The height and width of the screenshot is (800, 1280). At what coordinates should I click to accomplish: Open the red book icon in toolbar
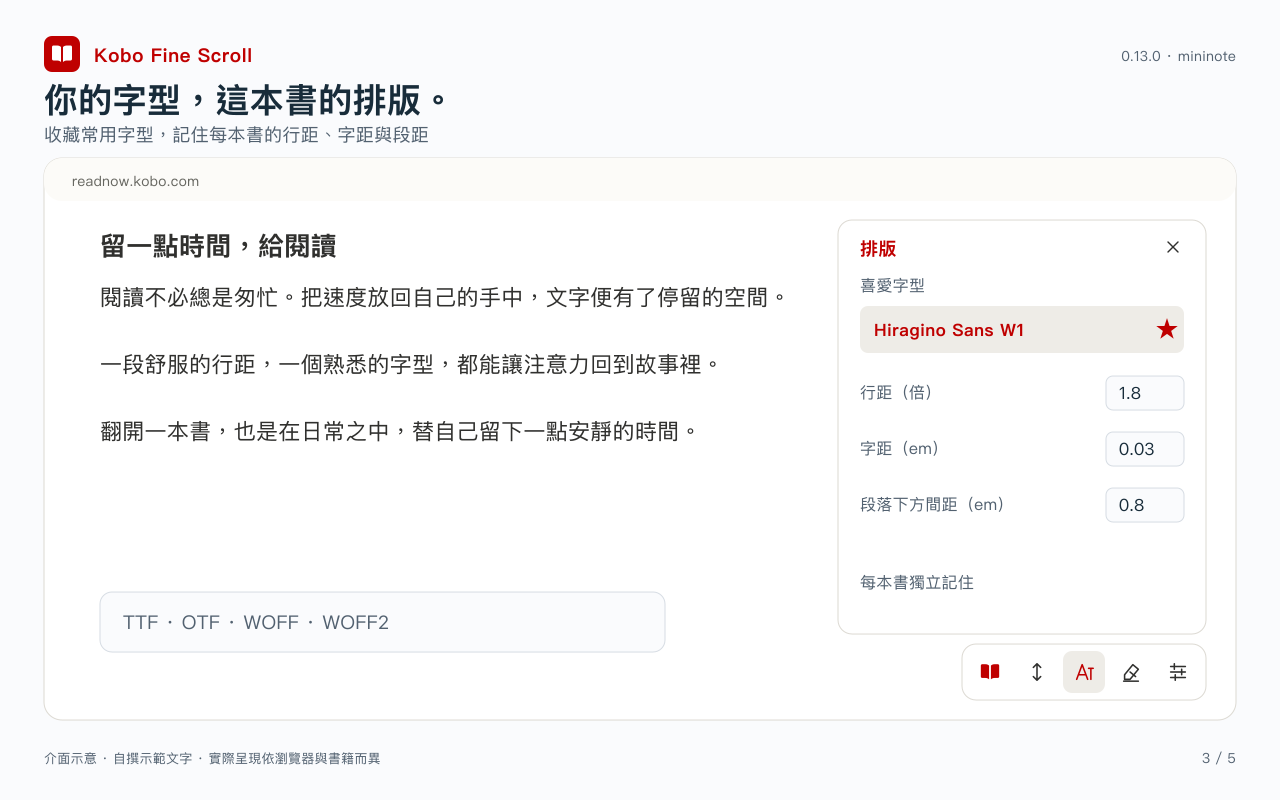990,672
